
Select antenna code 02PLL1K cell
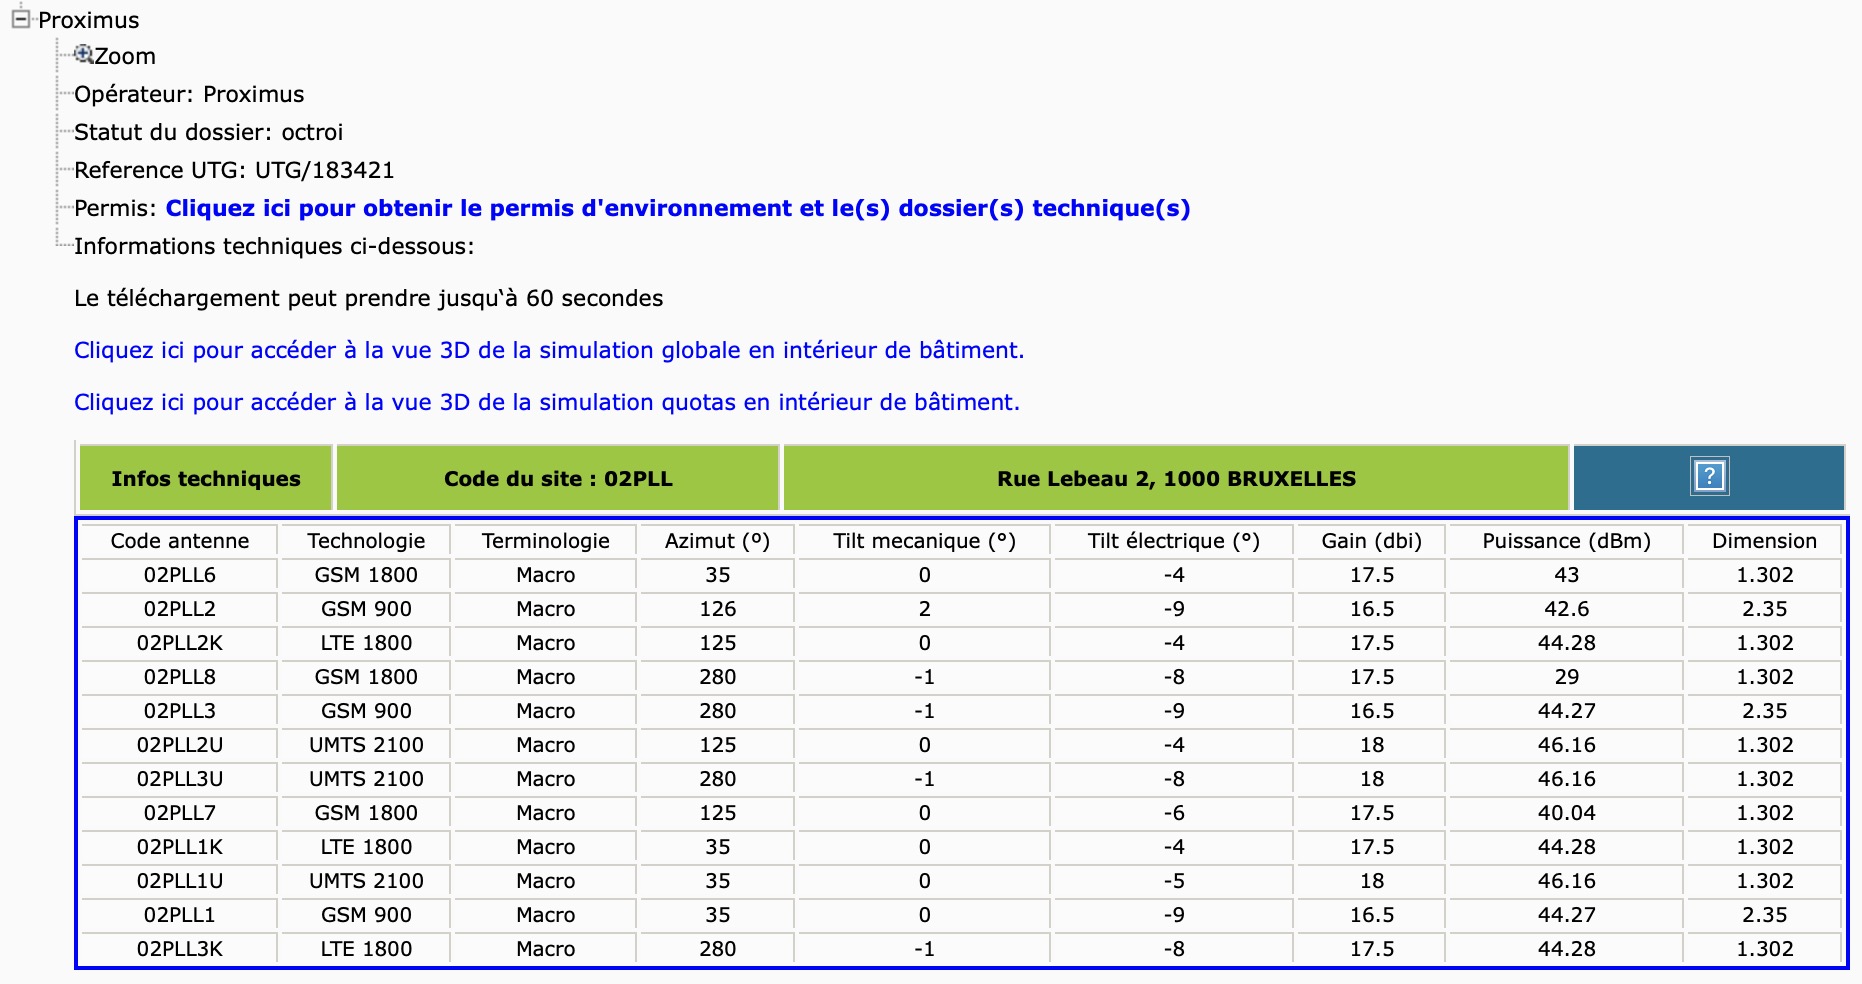pyautogui.click(x=180, y=847)
